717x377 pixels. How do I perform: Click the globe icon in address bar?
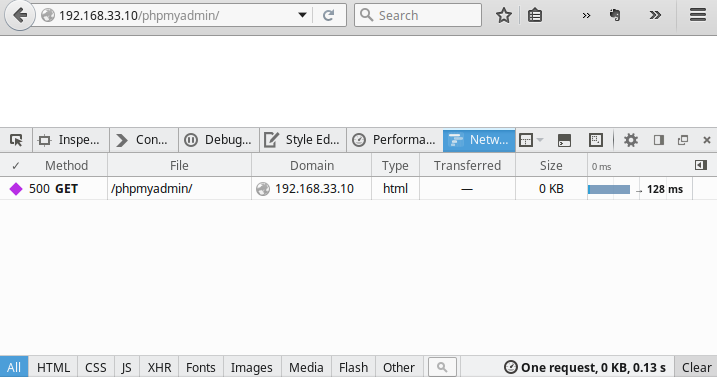coord(48,15)
